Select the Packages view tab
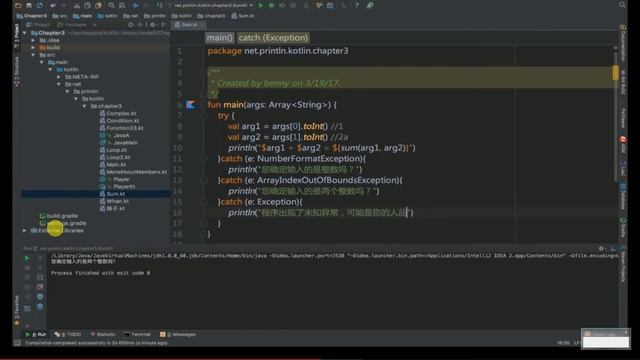 [x=72, y=24]
